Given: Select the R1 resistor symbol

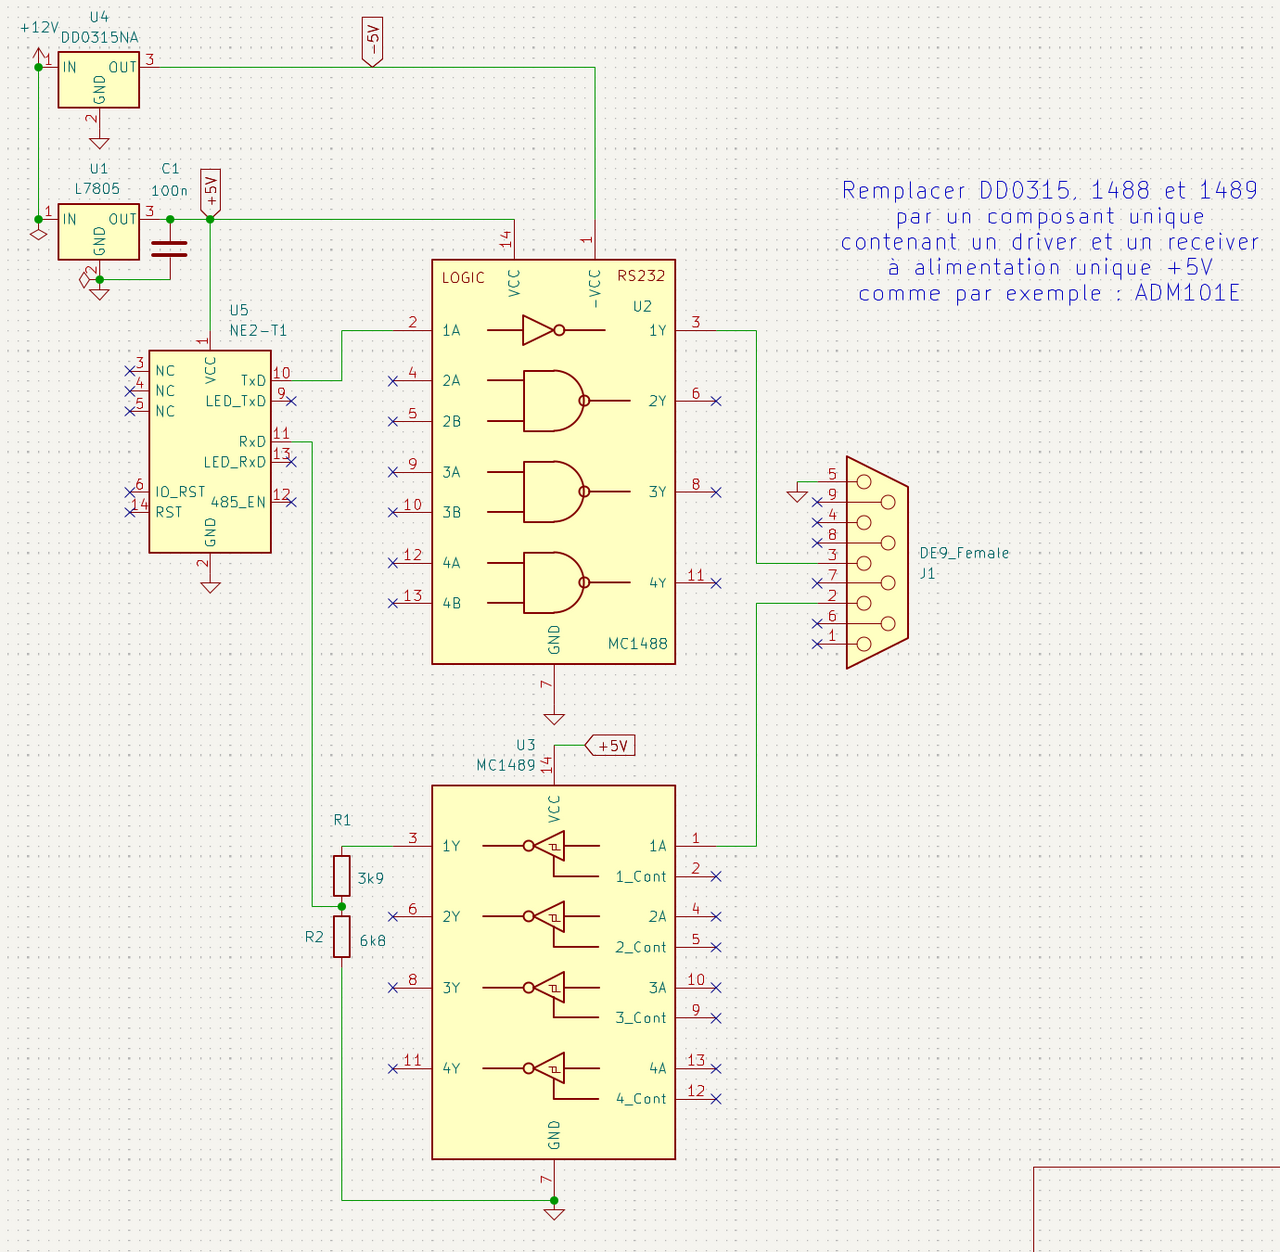Looking at the screenshot, I should click(342, 876).
